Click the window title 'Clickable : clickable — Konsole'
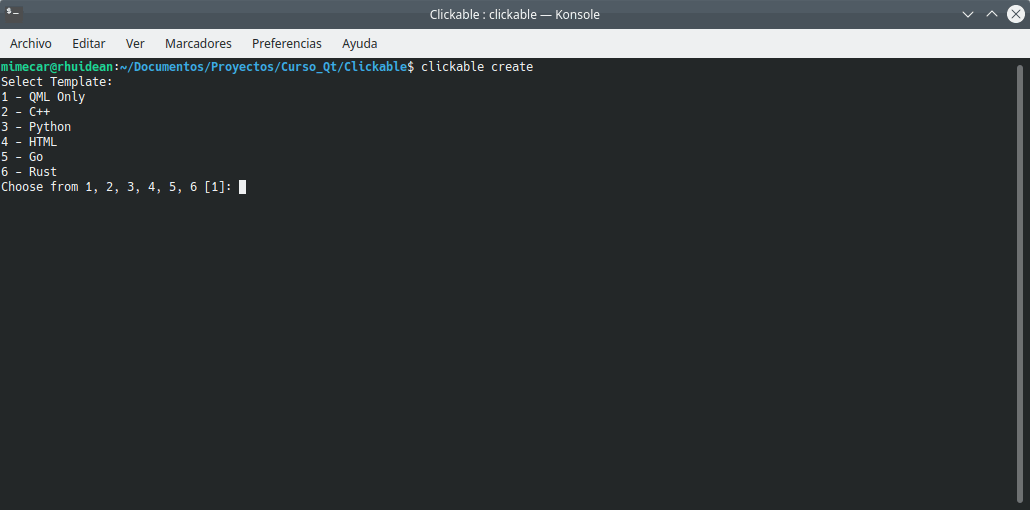1030x510 pixels. pyautogui.click(x=514, y=14)
